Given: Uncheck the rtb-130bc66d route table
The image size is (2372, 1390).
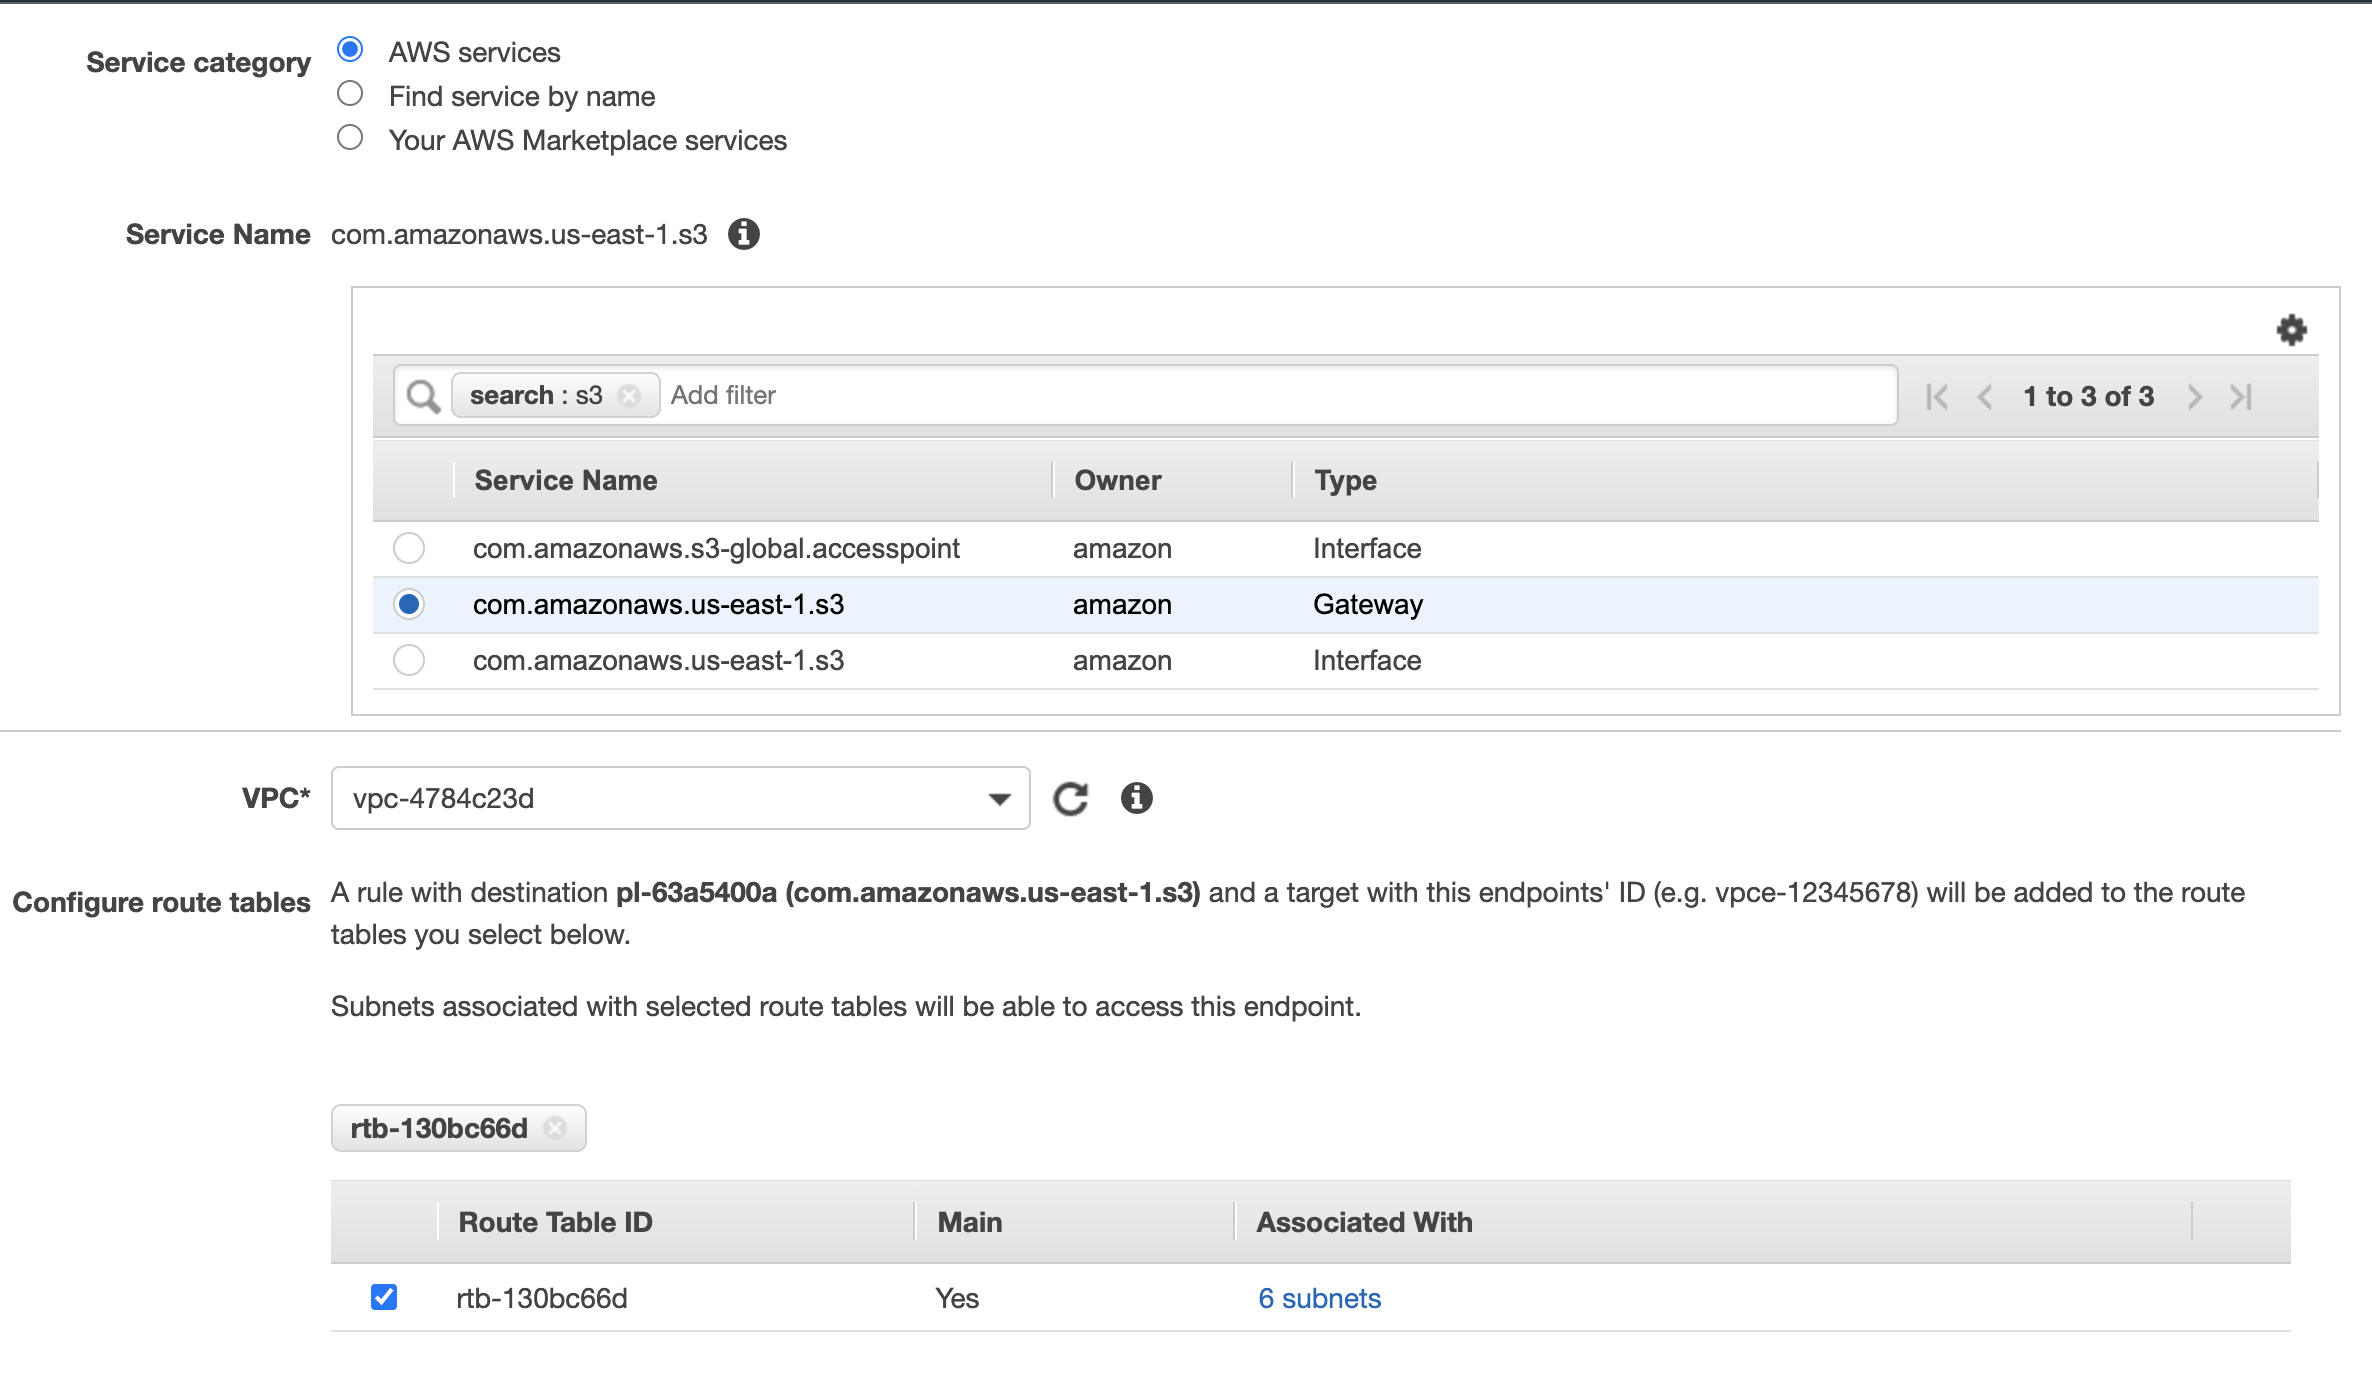Looking at the screenshot, I should click(x=383, y=1297).
